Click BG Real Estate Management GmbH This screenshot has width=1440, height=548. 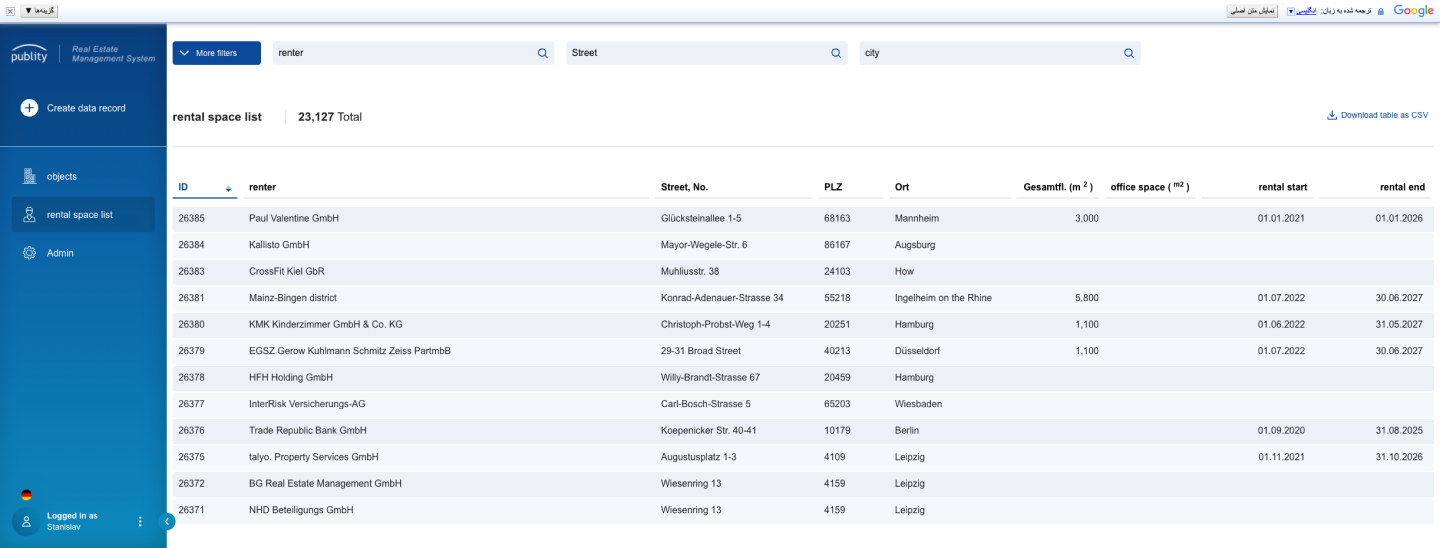[x=325, y=484]
